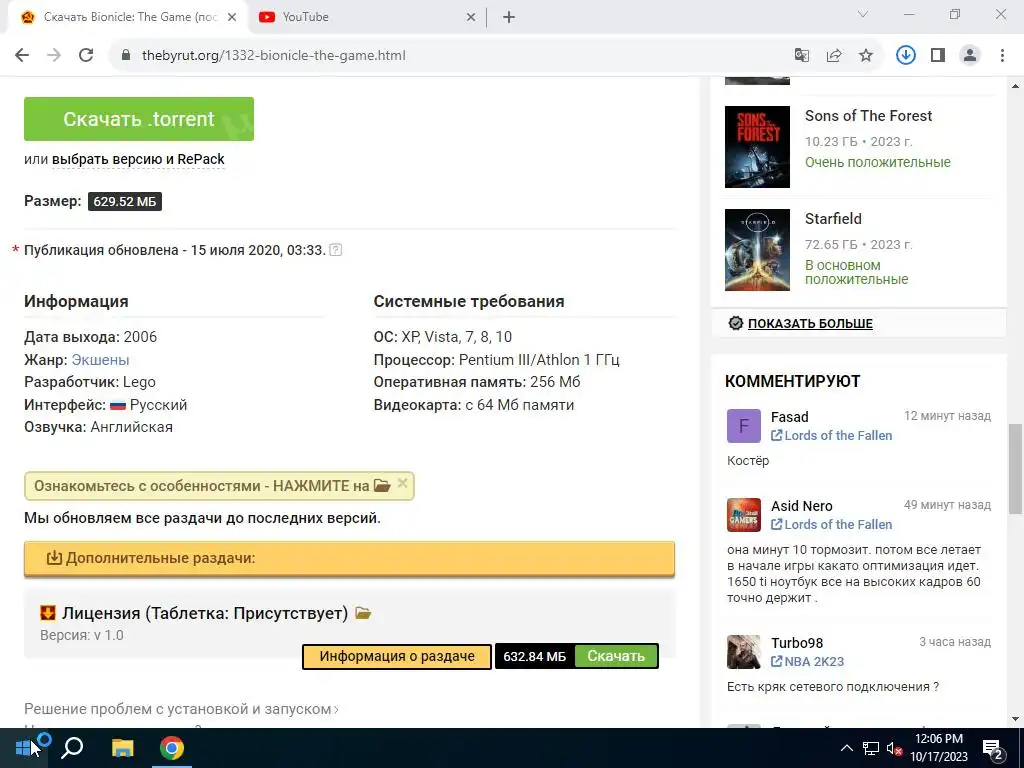The image size is (1024, 768).
Task: Click the page vertical scrollbar thumb
Action: [x=1016, y=469]
